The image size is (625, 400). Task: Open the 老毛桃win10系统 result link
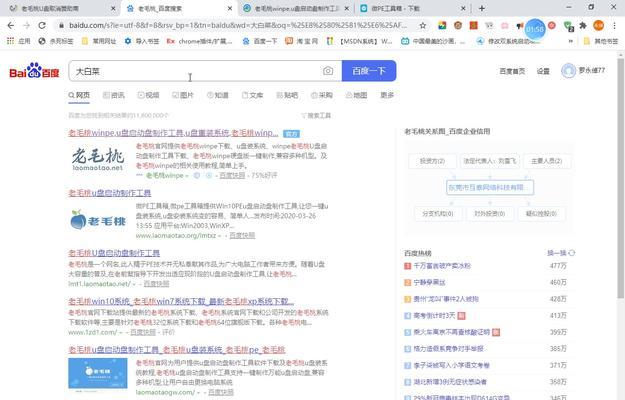click(x=181, y=301)
